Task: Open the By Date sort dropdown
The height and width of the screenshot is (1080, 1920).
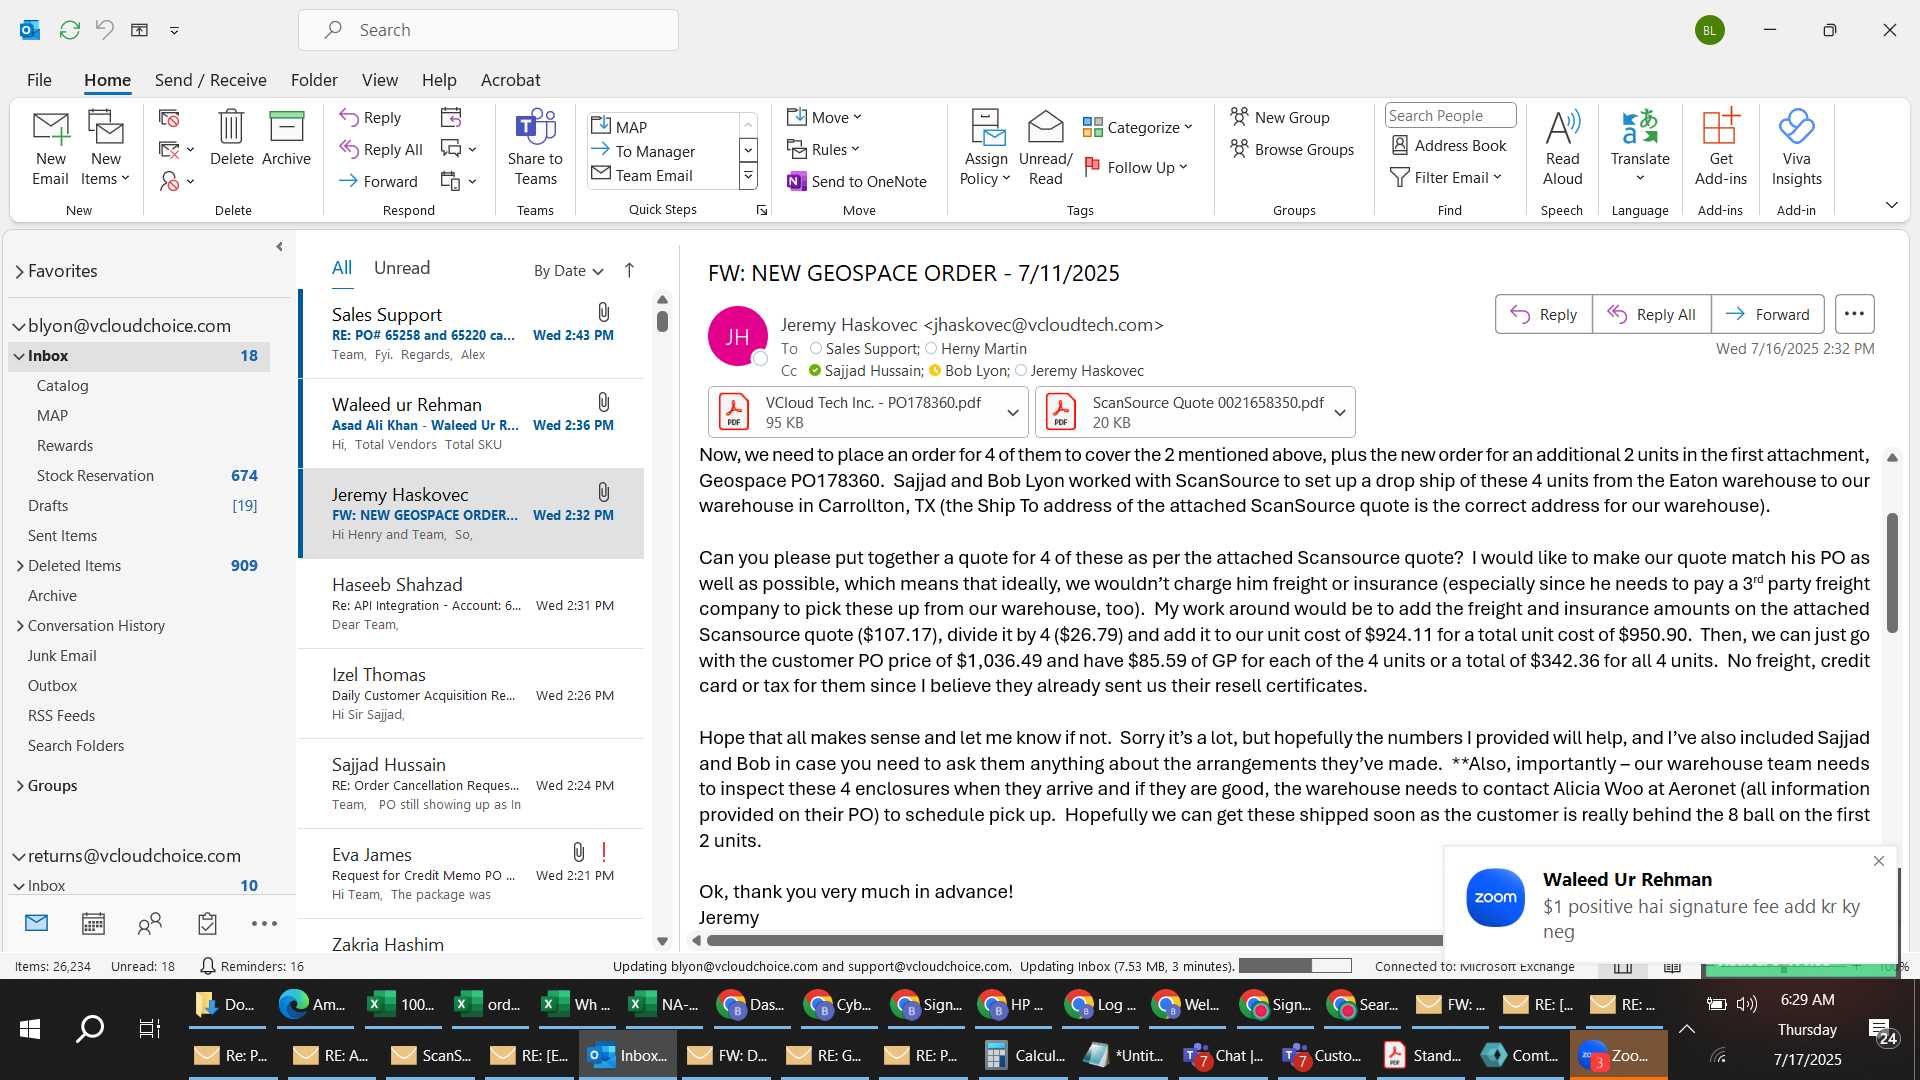Action: pos(569,271)
